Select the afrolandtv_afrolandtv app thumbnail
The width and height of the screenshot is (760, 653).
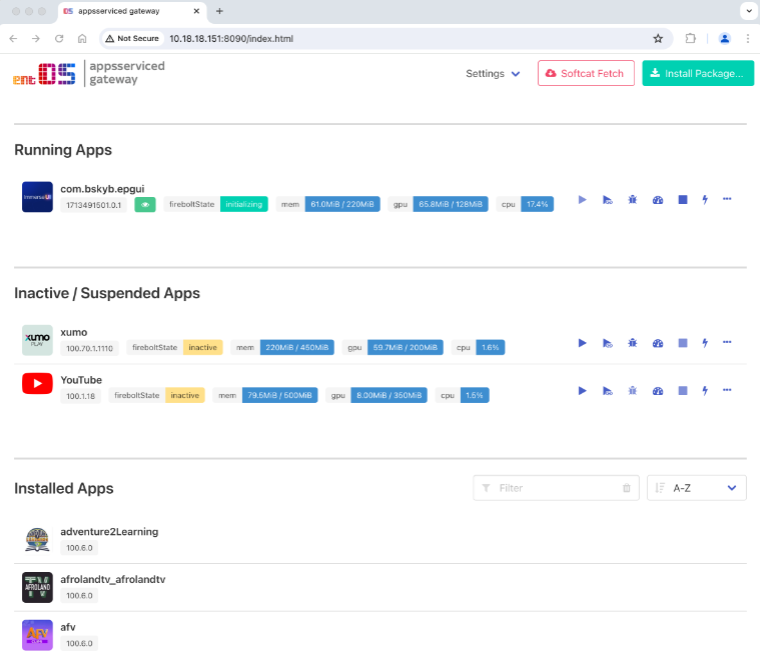pos(37,588)
